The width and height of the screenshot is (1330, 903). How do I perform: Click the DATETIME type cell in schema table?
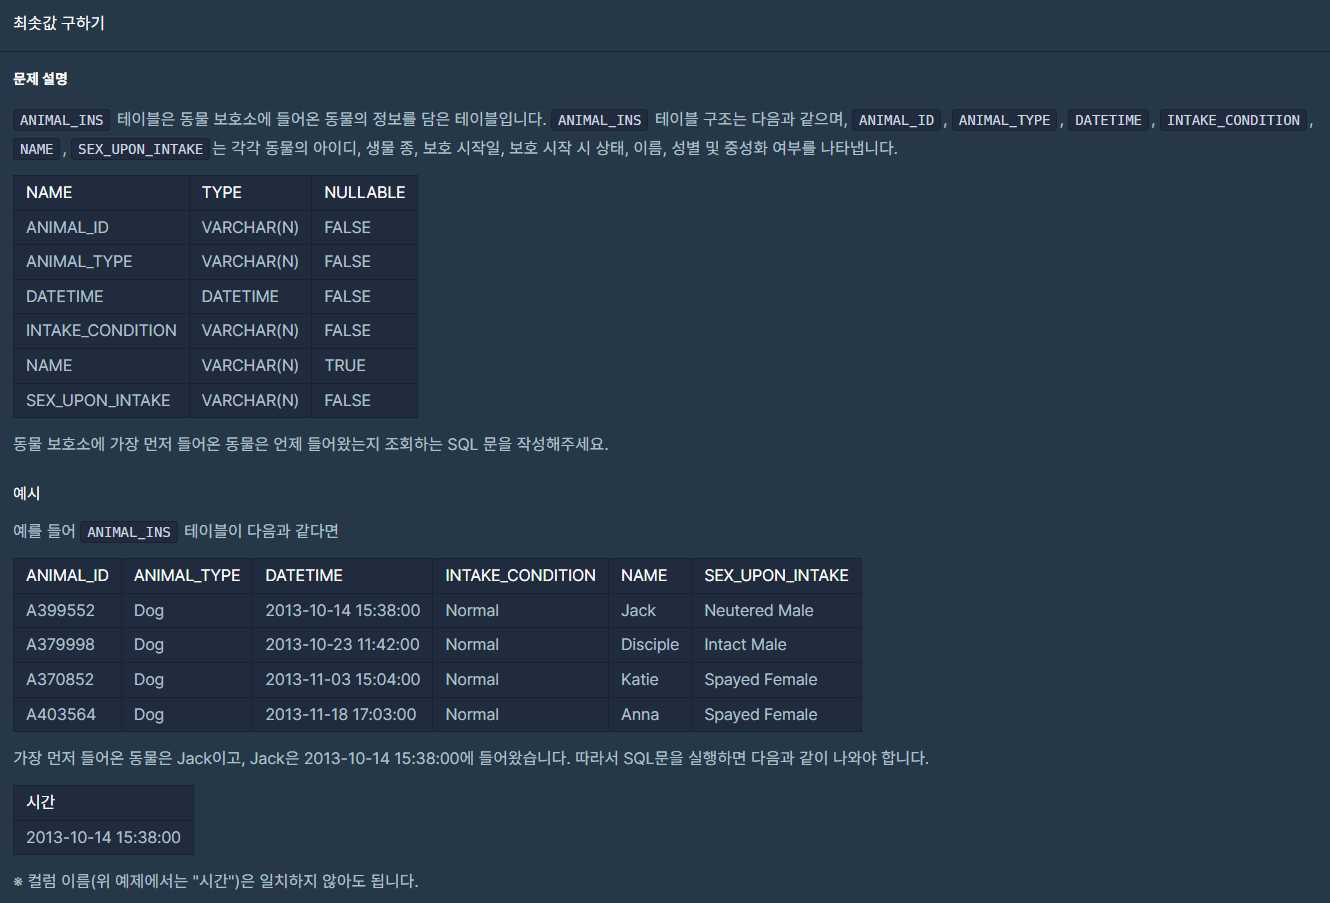[240, 296]
